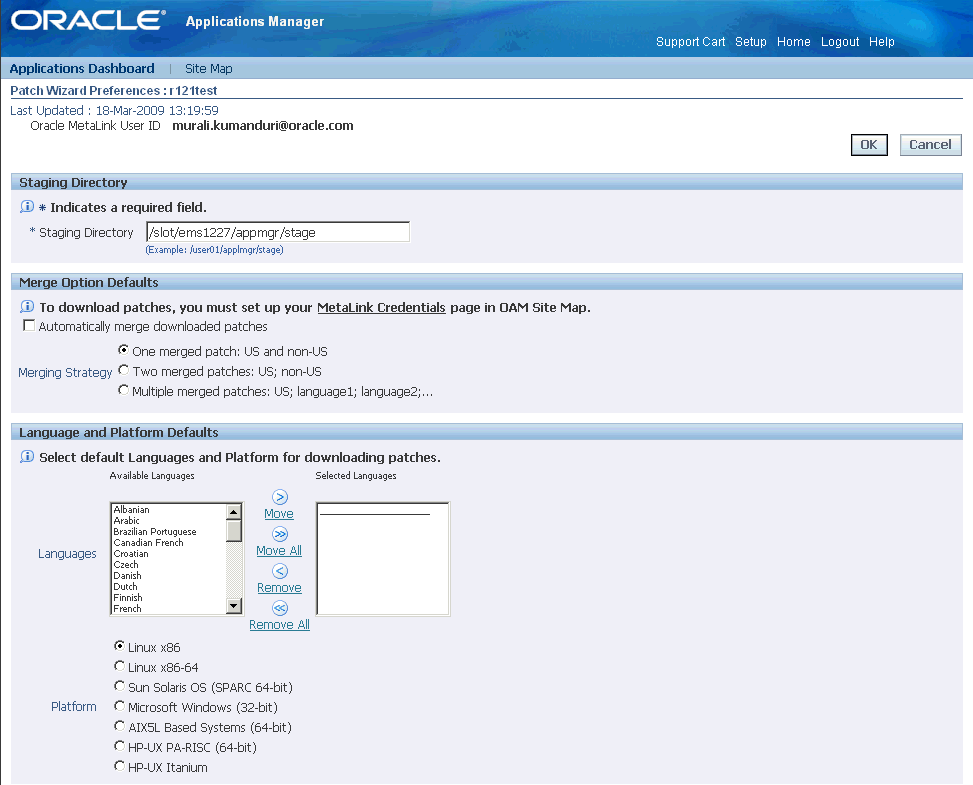Click the Cancel button
The image size is (973, 785).
[930, 145]
